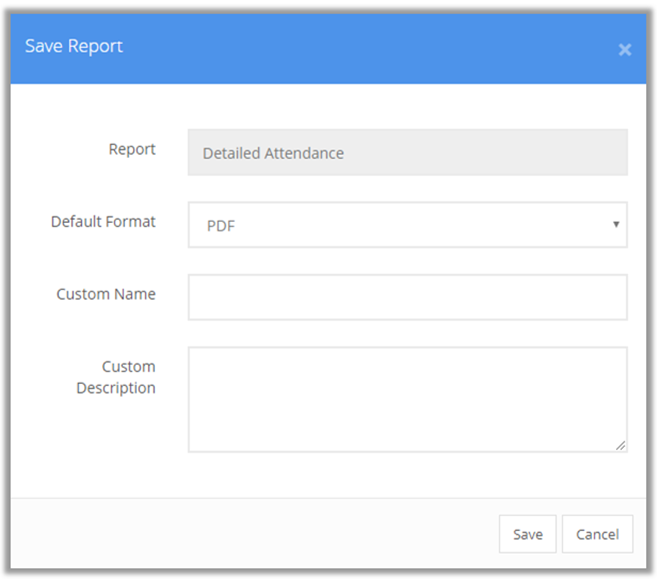Click the Default Format label
Viewport: 657px width, 579px height.
tap(103, 222)
